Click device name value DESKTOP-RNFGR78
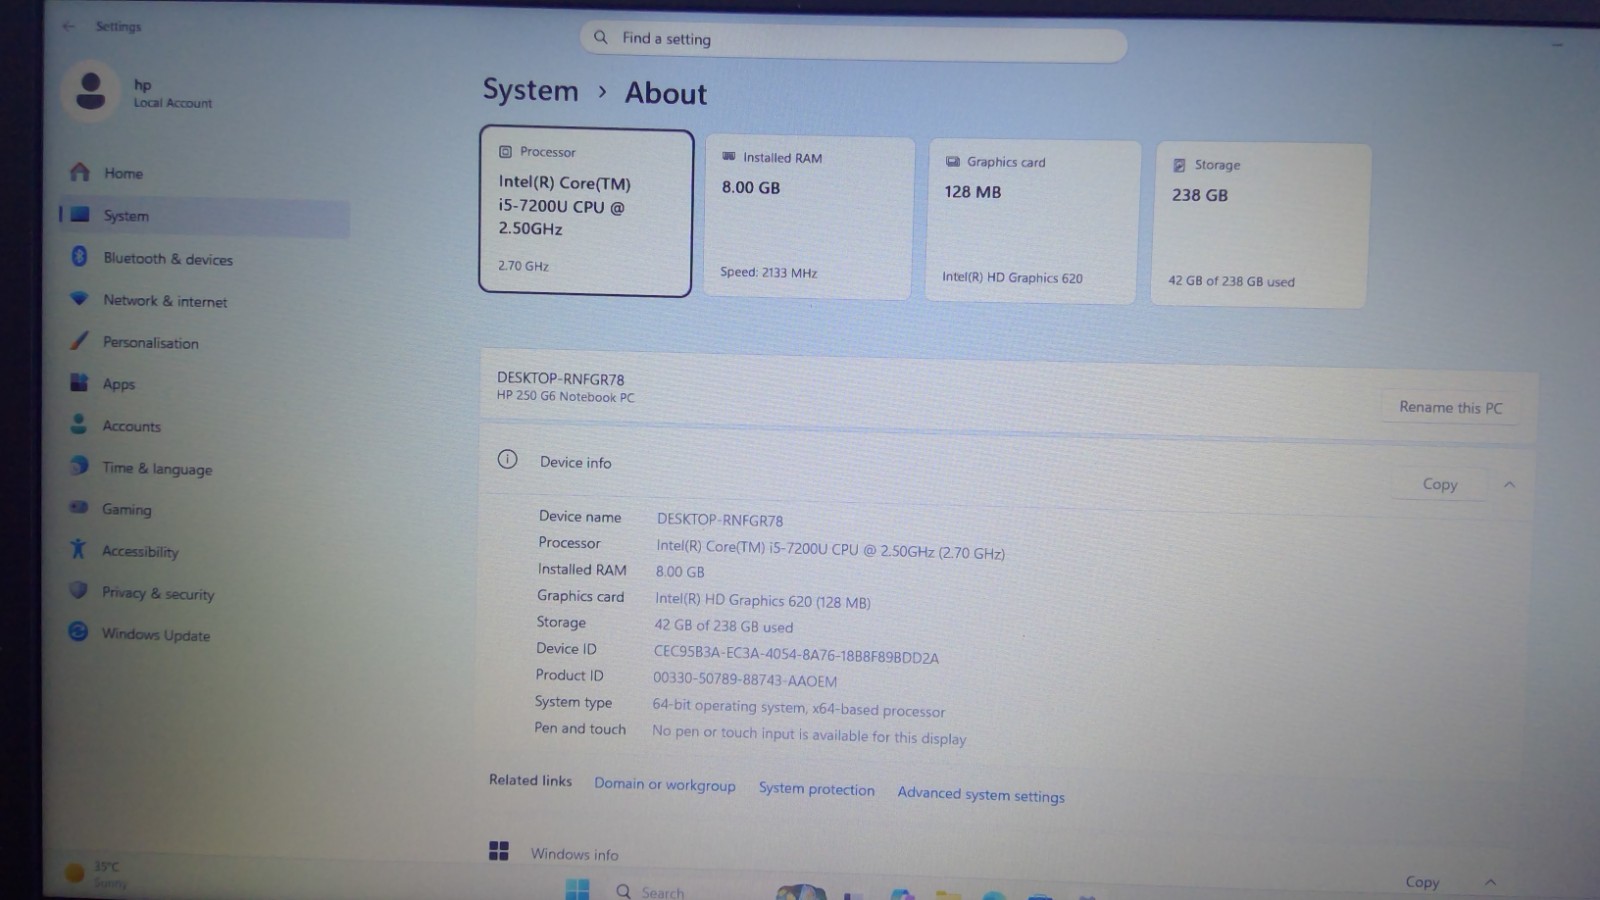Screen dimensions: 1600x900 (x=720, y=520)
